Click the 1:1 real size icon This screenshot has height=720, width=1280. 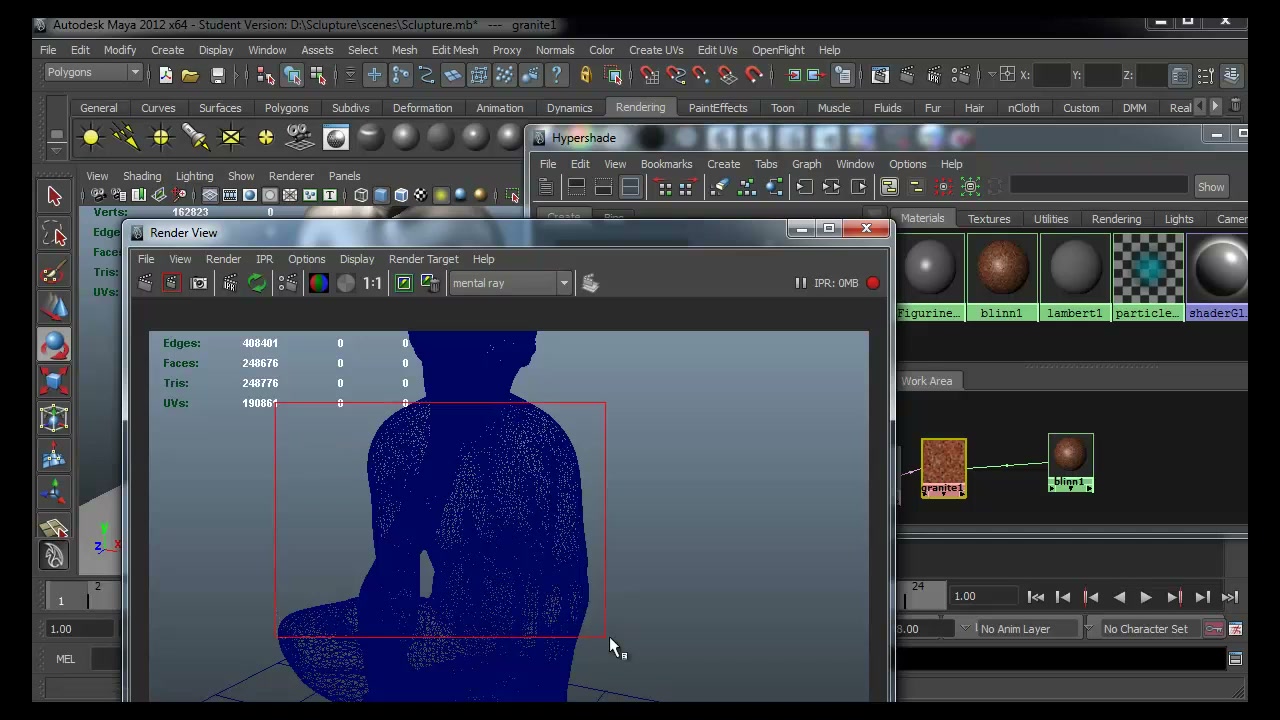coord(372,284)
